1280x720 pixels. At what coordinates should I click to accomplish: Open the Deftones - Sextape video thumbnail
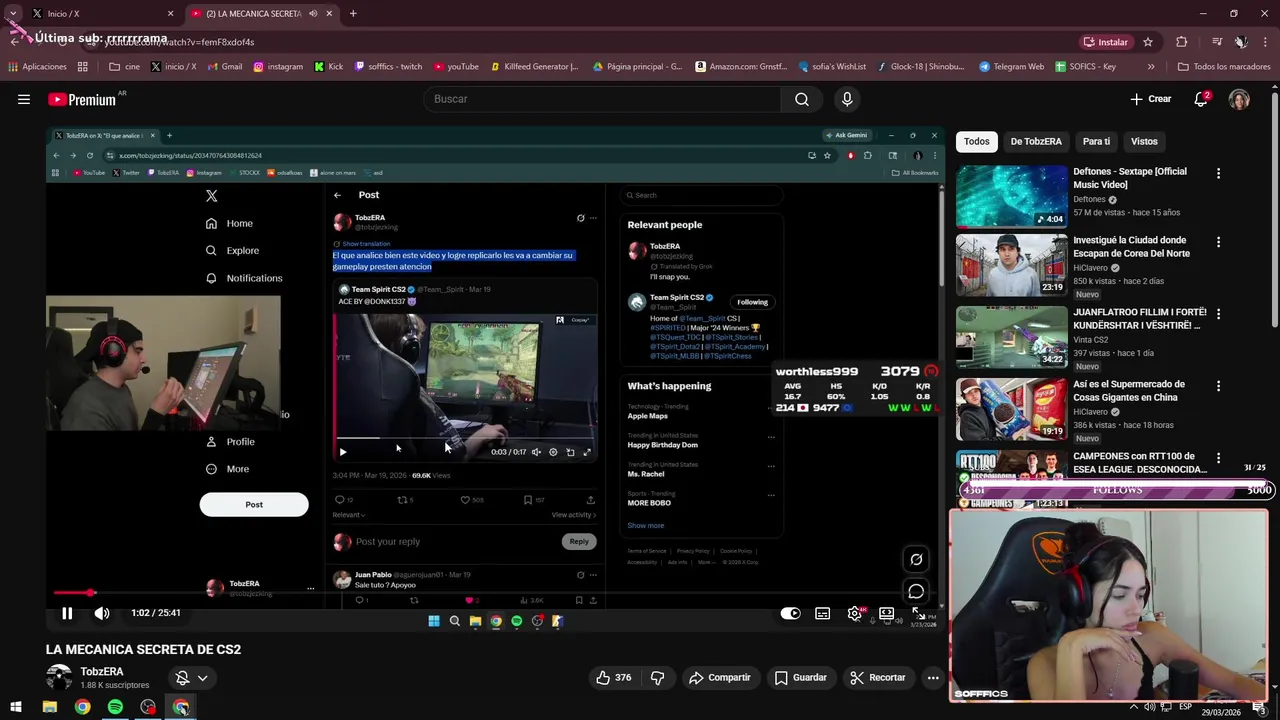click(x=1012, y=196)
